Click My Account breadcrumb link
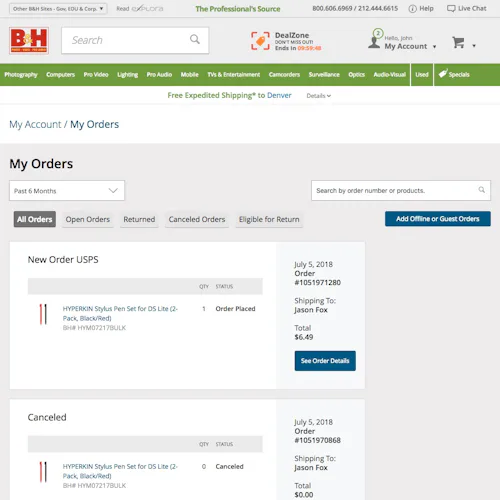This screenshot has width=500, height=500. click(35, 124)
